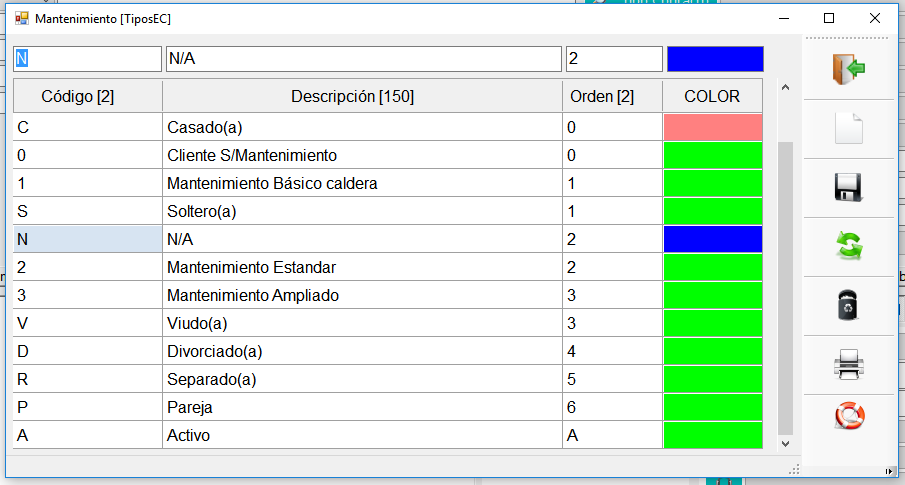905x485 pixels.
Task: Select the Mantenimiento Ampliado cell
Action: (362, 295)
